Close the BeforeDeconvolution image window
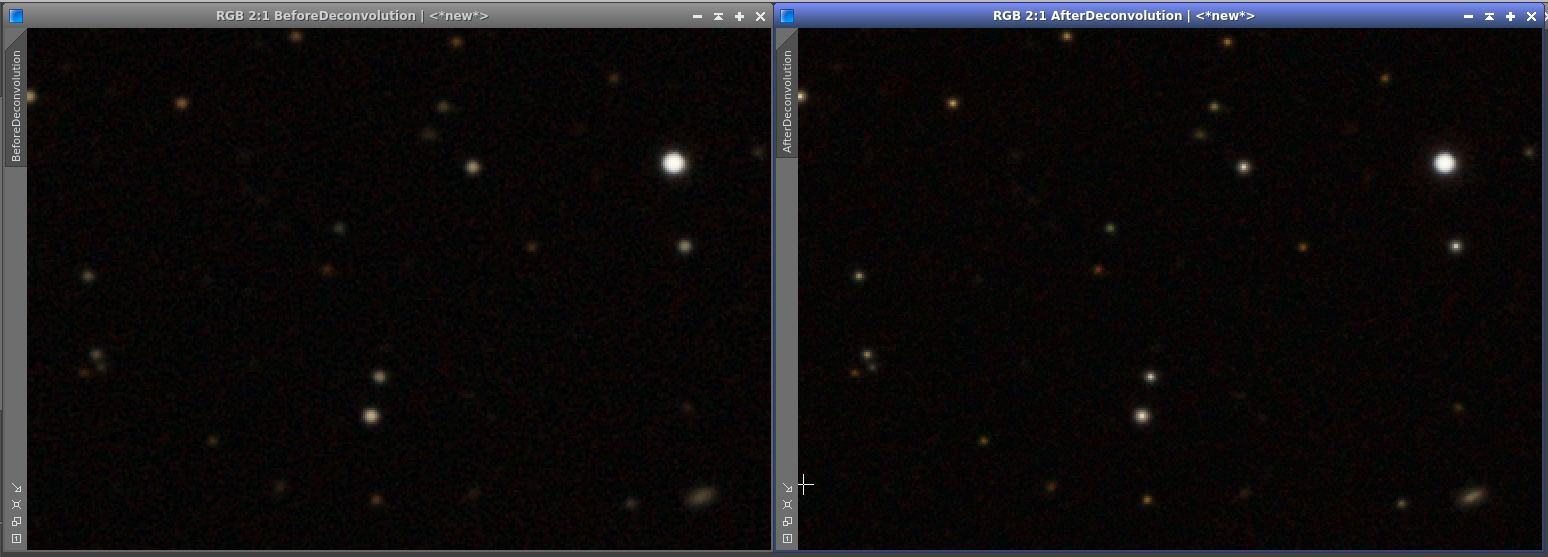Screen dimensions: 1548x557 coord(760,17)
